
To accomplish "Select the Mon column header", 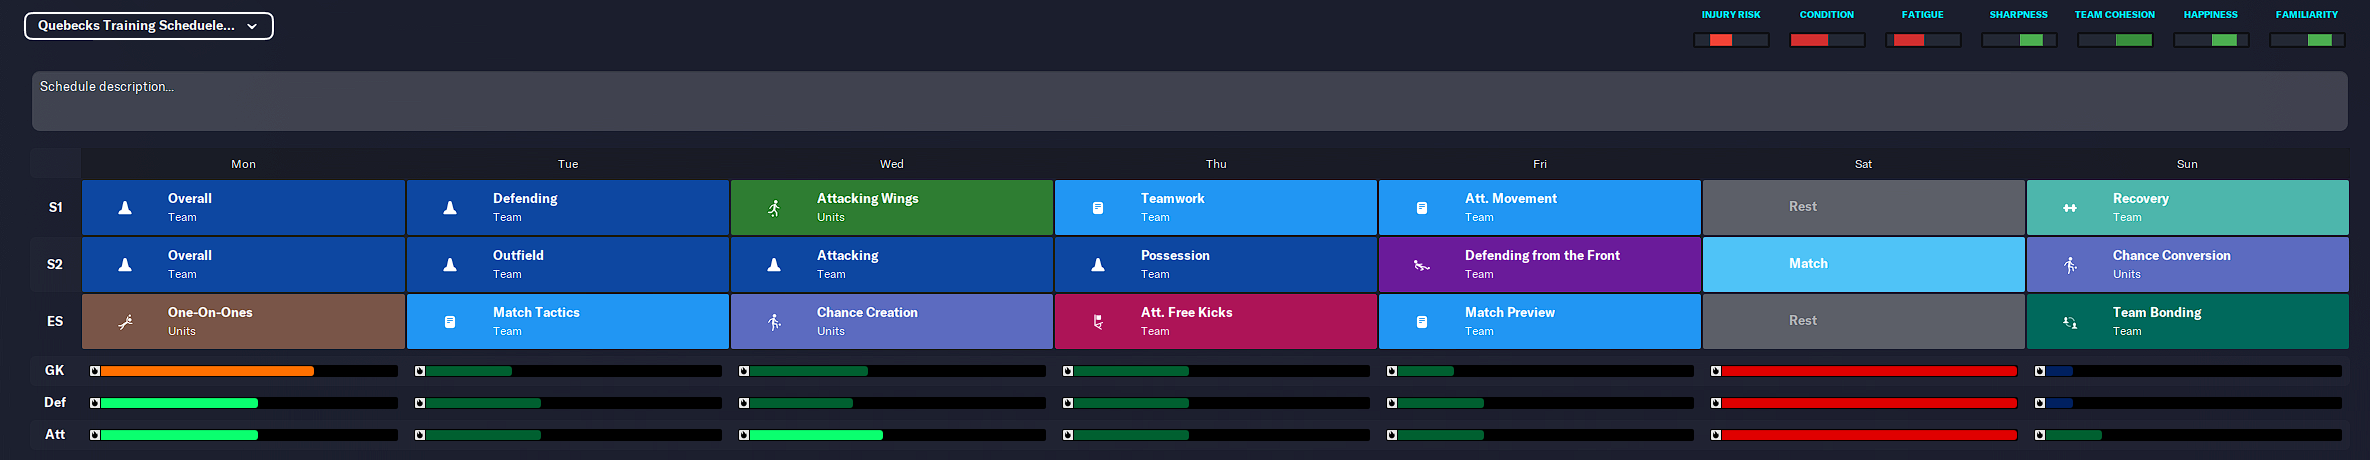I will (x=243, y=164).
